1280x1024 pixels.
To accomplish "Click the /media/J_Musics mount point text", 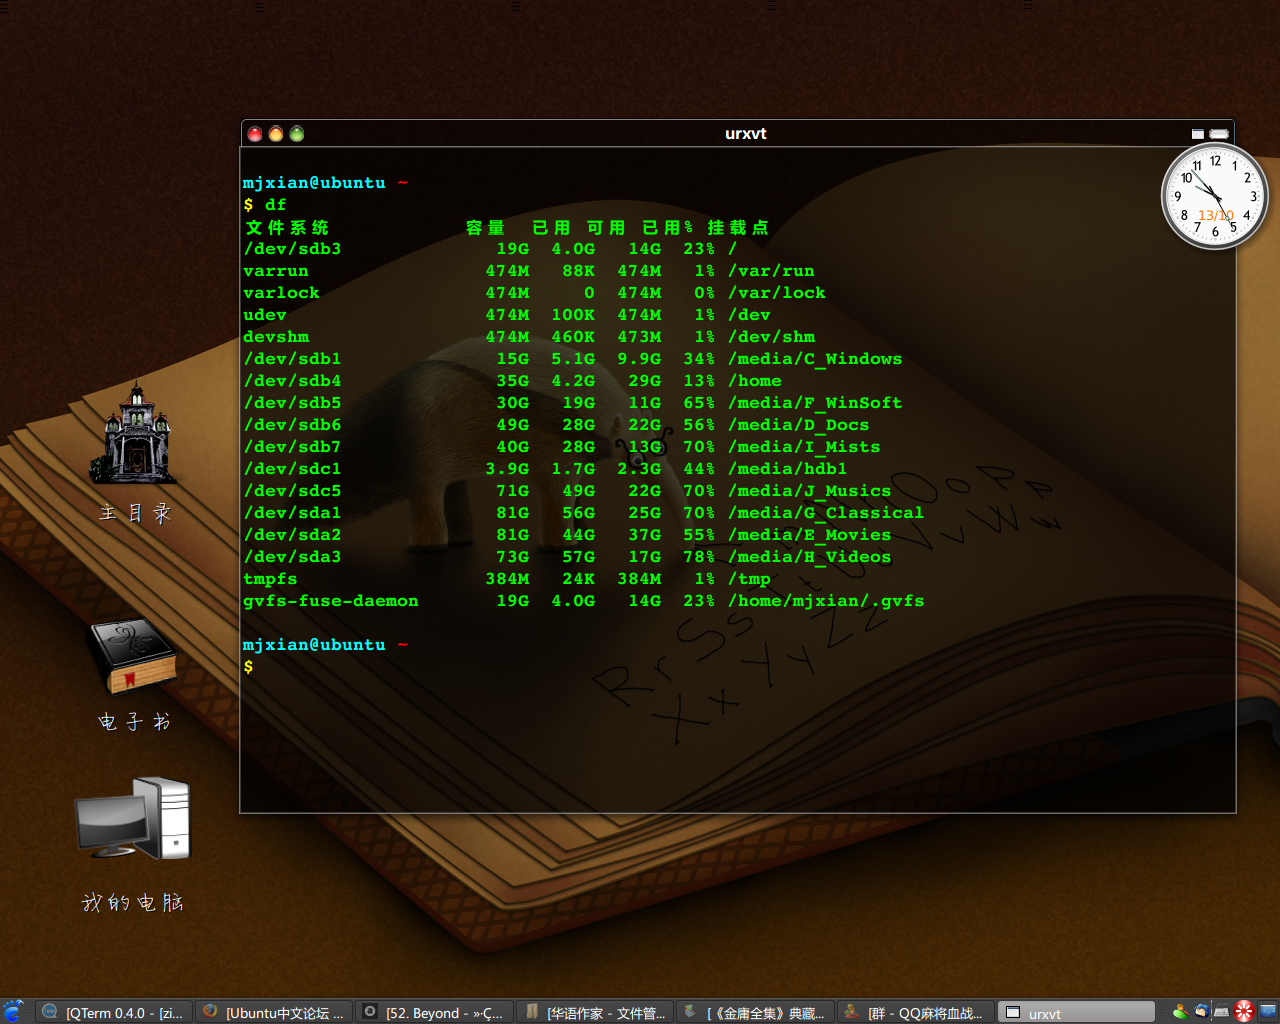I will pyautogui.click(x=810, y=491).
